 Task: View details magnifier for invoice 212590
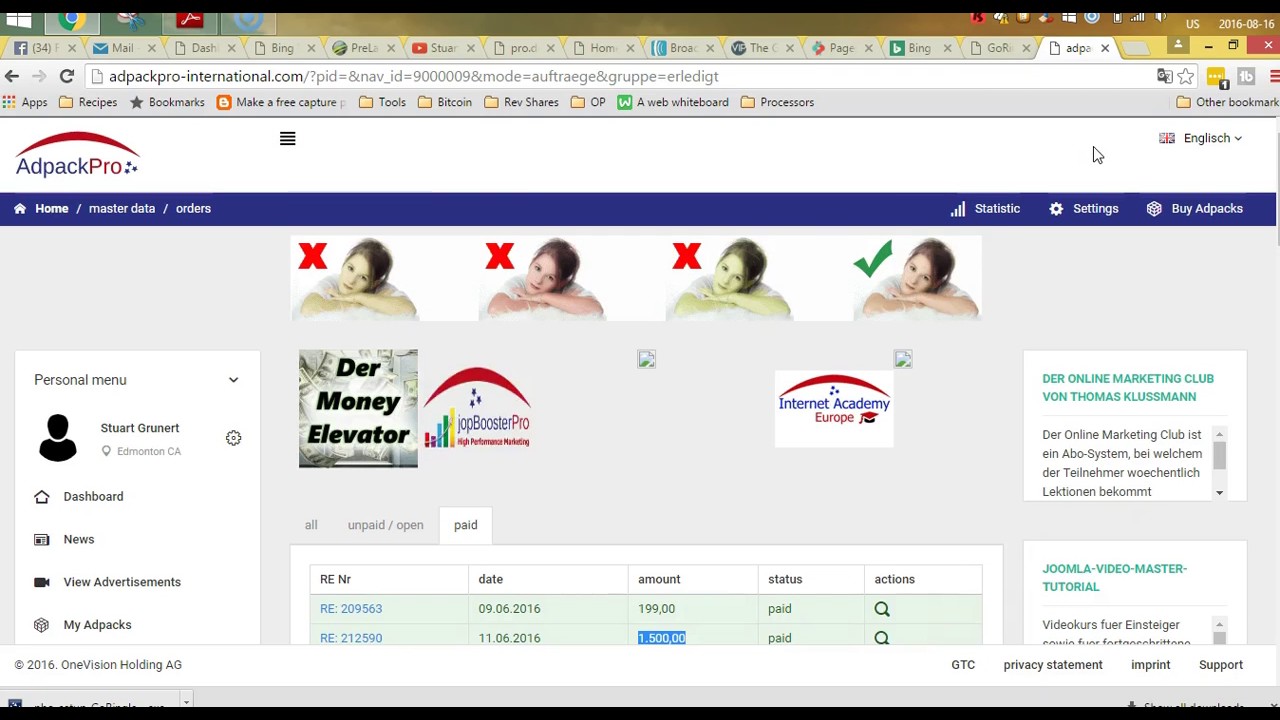point(881,637)
